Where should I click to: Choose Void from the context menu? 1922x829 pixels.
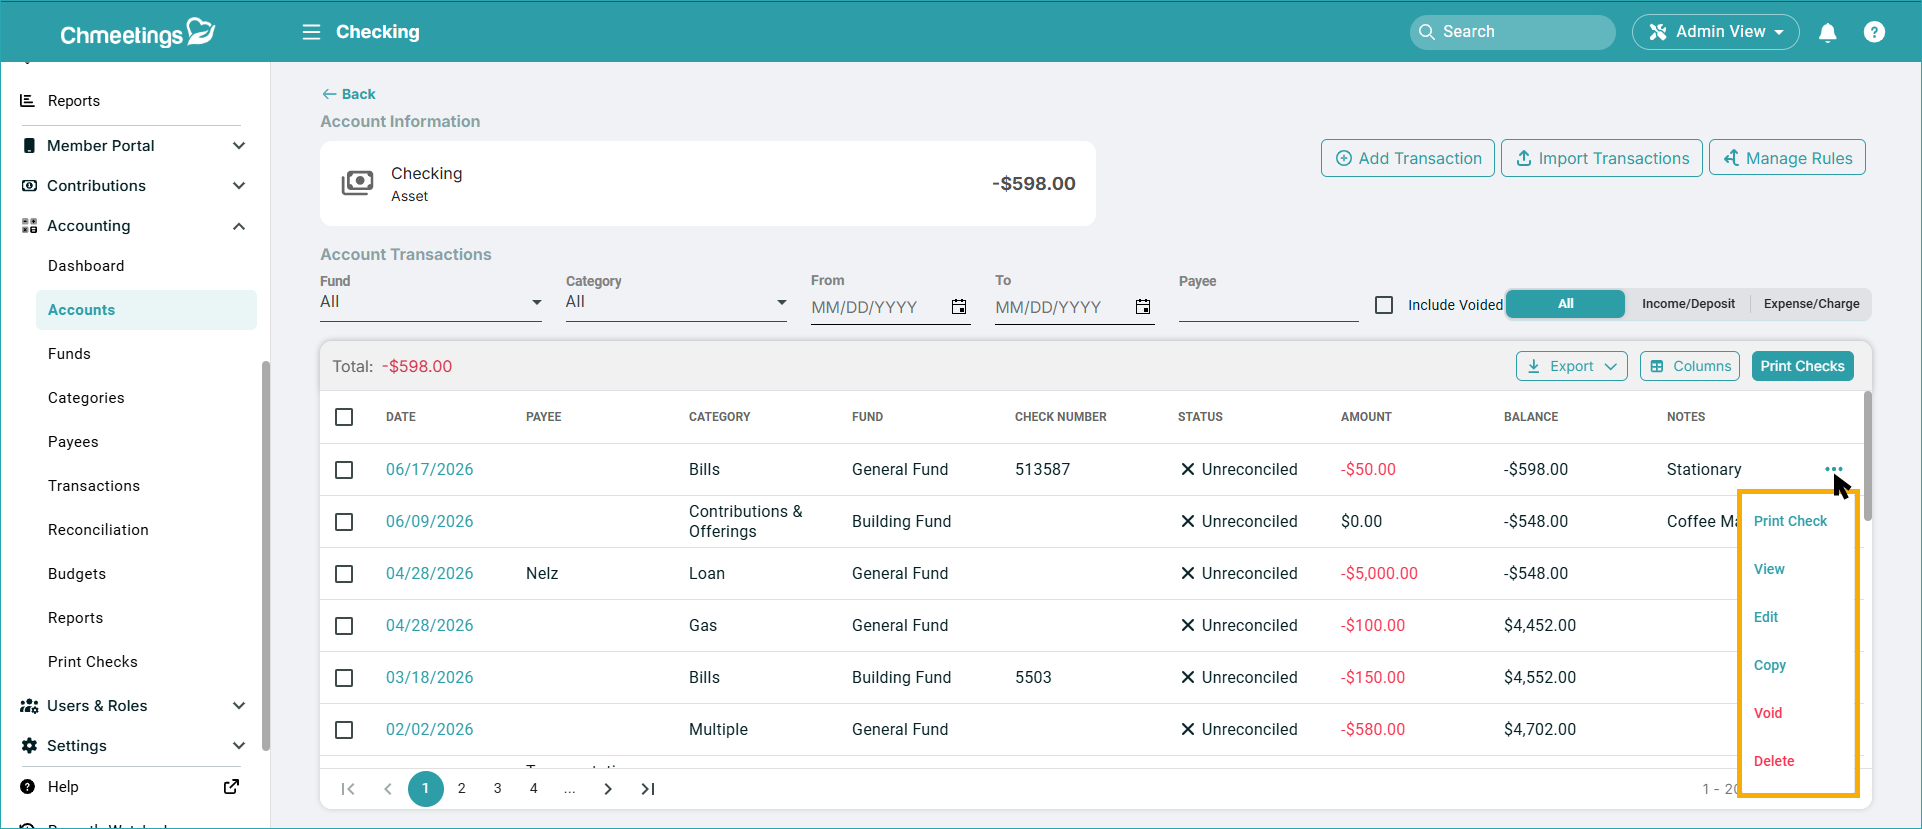click(x=1768, y=713)
